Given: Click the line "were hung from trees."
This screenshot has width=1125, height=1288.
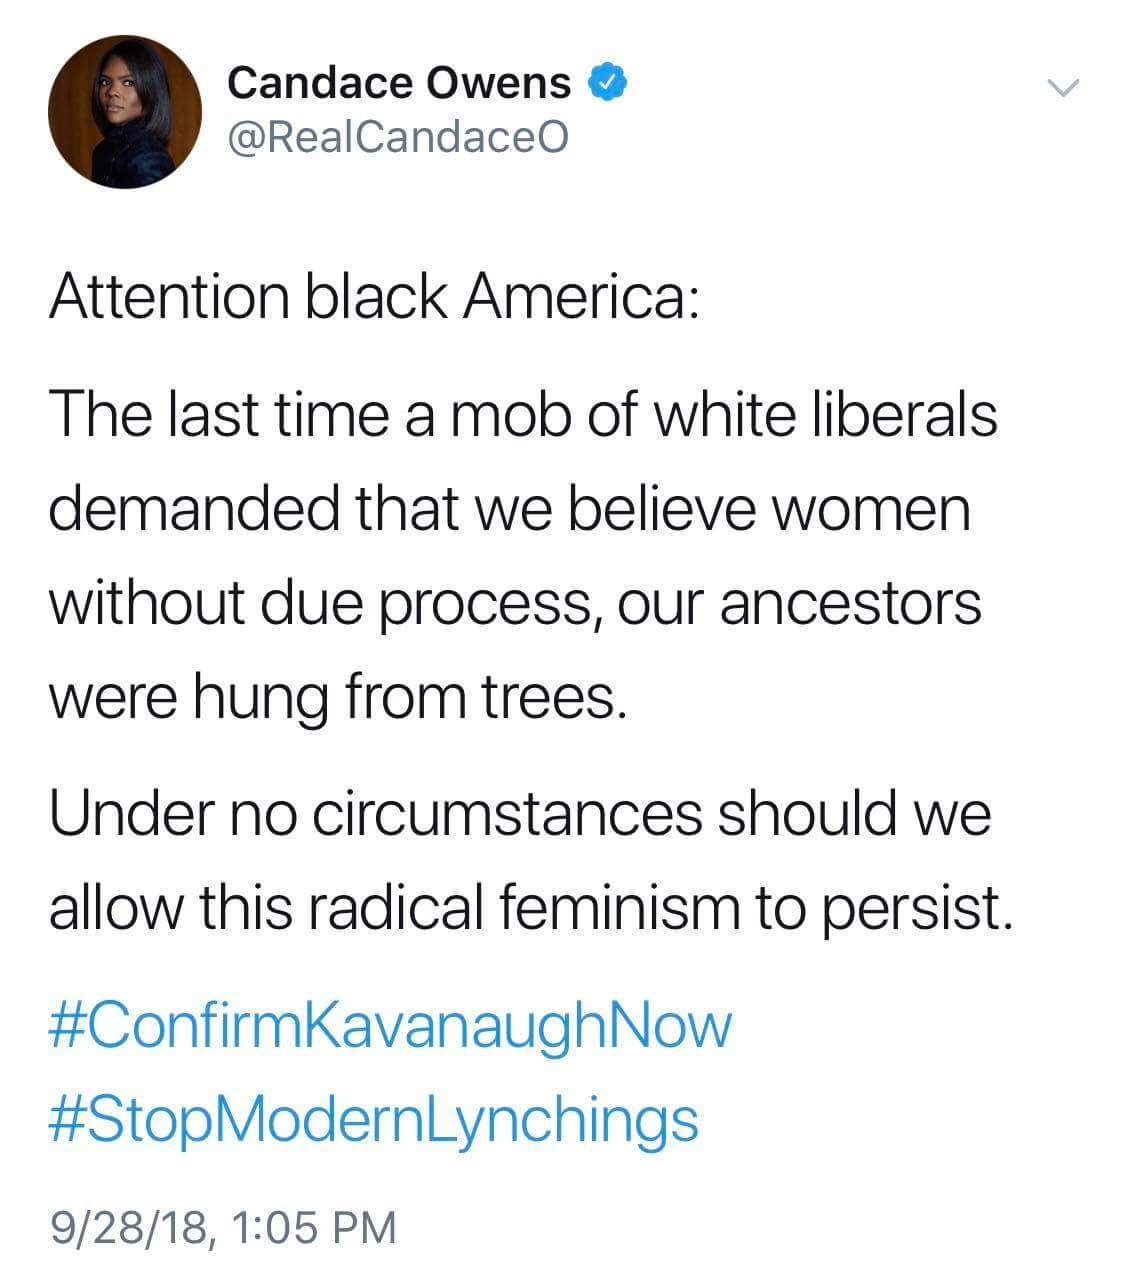Looking at the screenshot, I should (339, 698).
